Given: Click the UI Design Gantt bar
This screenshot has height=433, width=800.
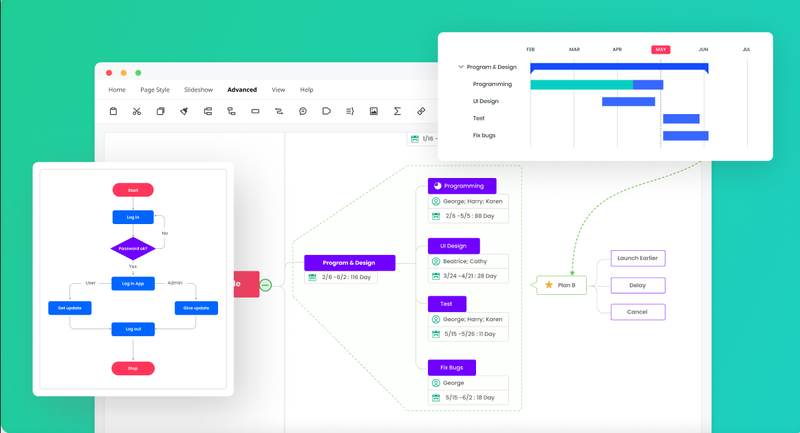Looking at the screenshot, I should pyautogui.click(x=629, y=101).
